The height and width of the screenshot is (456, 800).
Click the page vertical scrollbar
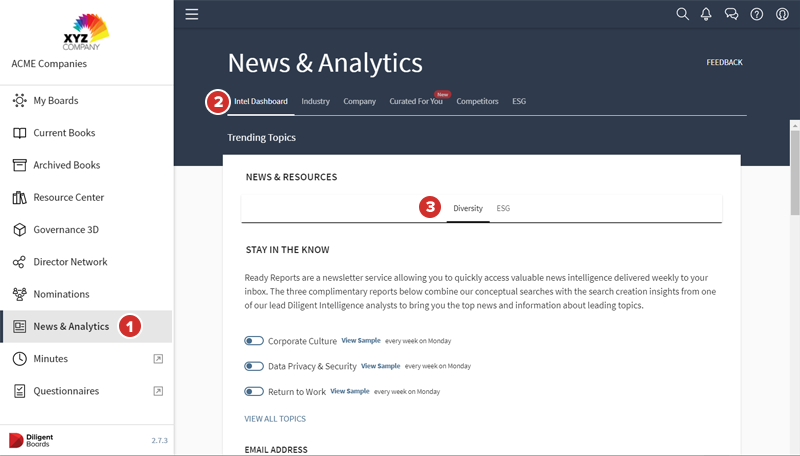795,170
